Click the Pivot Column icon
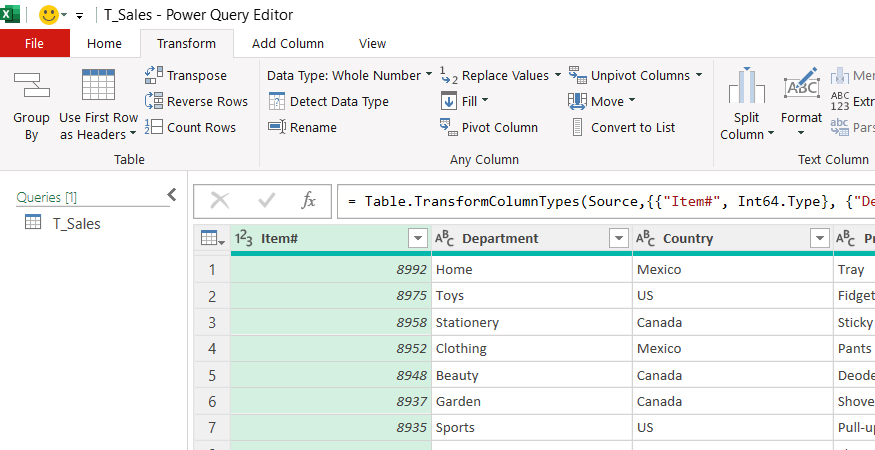 coord(449,127)
